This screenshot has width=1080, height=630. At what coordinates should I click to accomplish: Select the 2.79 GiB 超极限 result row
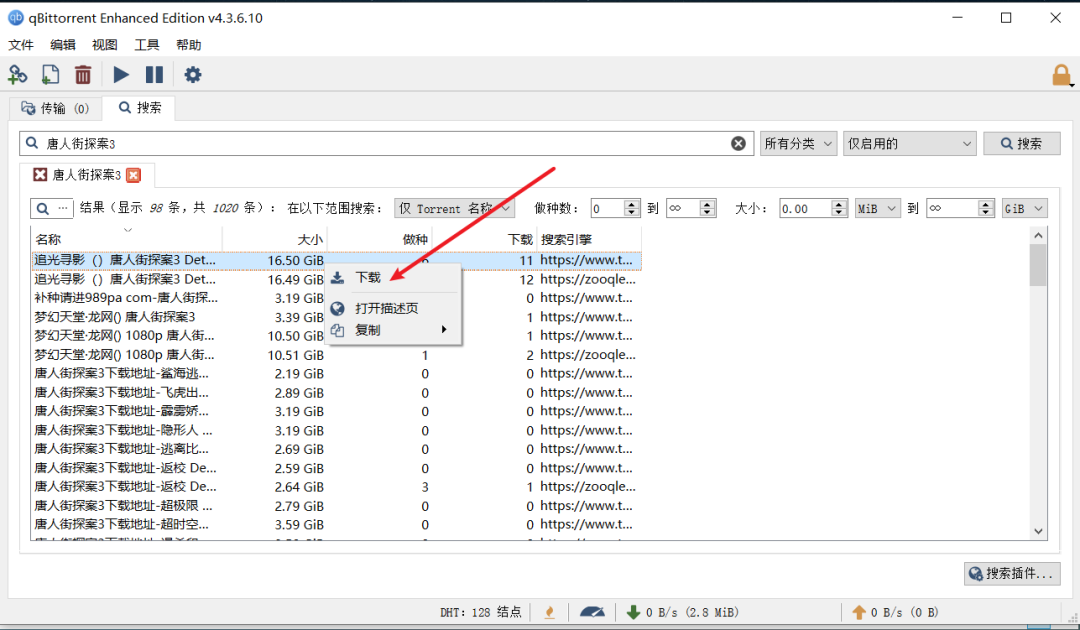(336, 506)
